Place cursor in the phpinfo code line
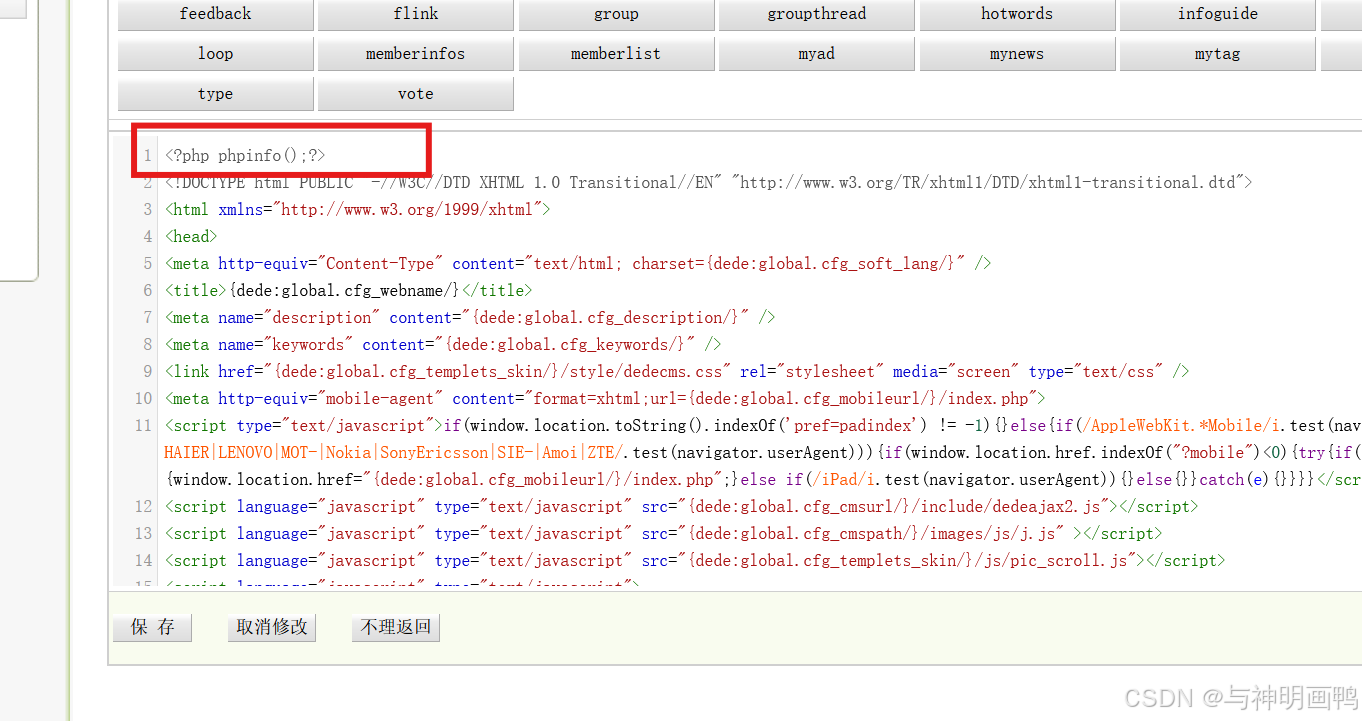1362x721 pixels. 245,155
